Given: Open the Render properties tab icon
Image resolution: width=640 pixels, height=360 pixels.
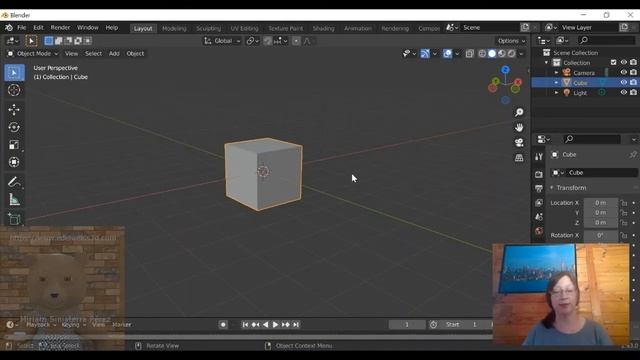Looking at the screenshot, I should (539, 175).
